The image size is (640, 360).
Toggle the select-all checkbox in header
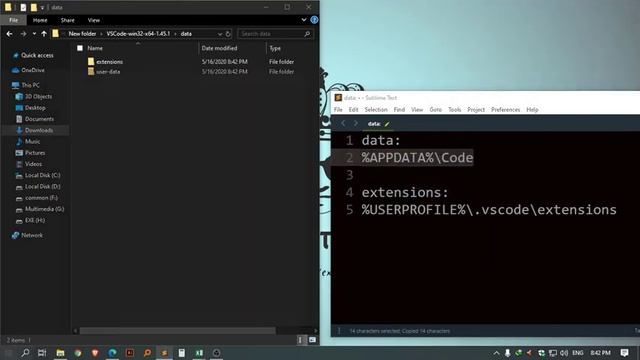pos(80,48)
